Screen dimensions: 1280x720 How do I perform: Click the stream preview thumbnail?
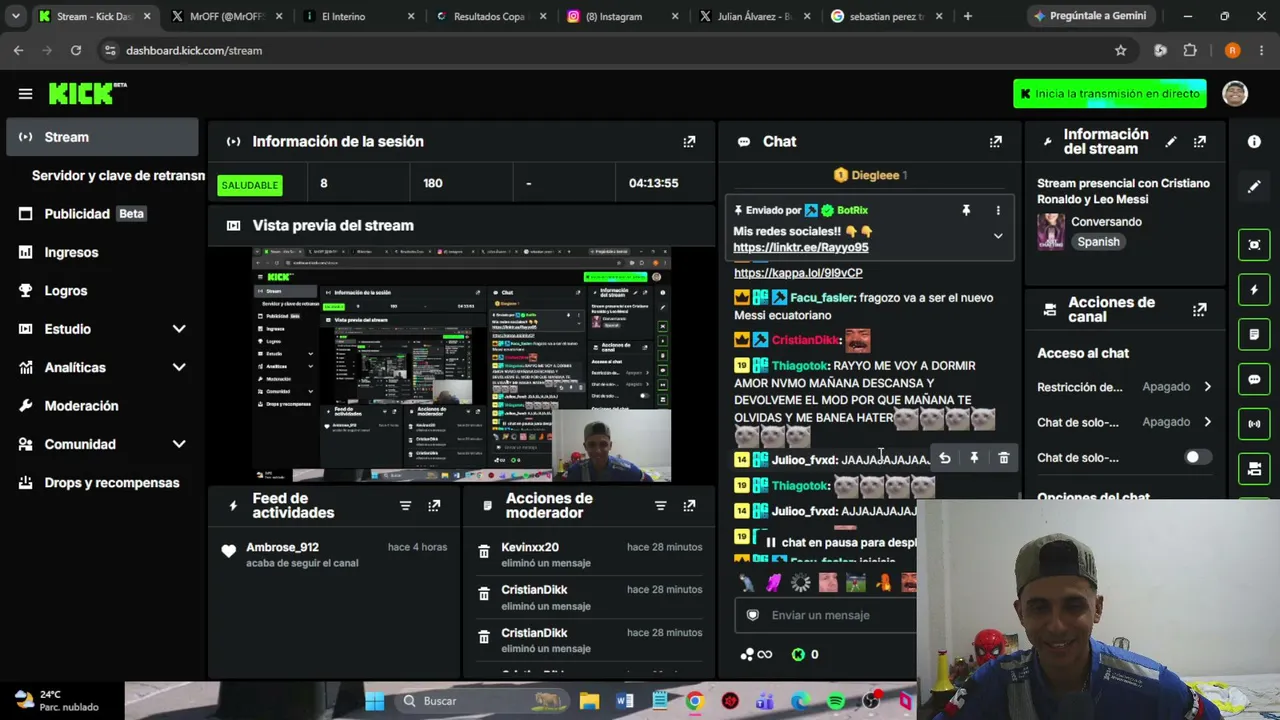pos(461,365)
